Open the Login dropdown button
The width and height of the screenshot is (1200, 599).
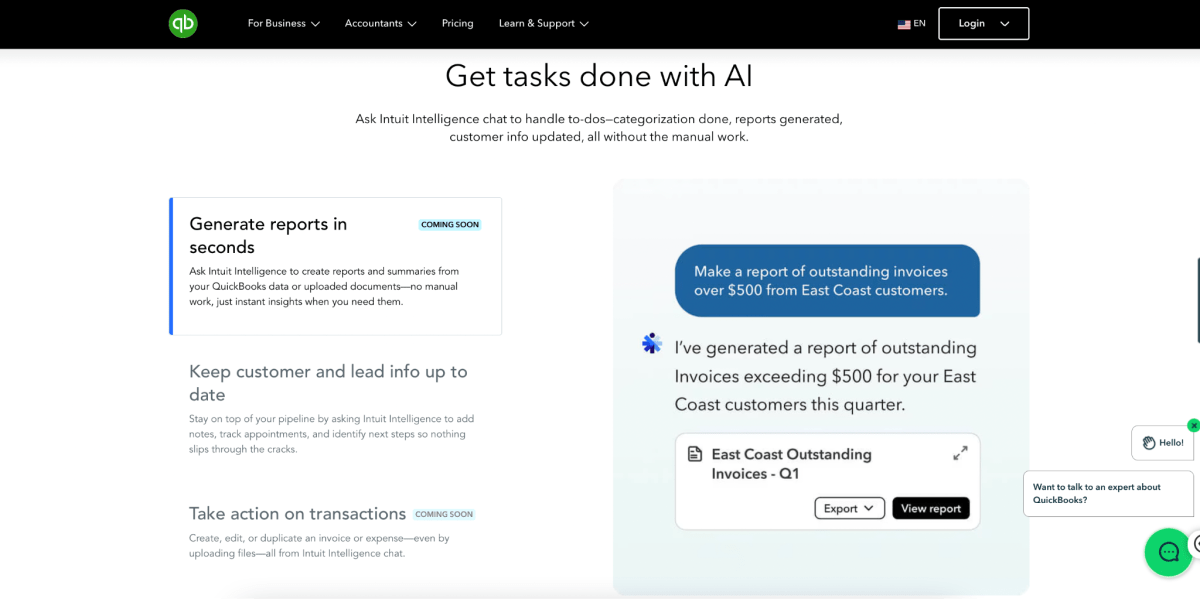[x=983, y=24]
